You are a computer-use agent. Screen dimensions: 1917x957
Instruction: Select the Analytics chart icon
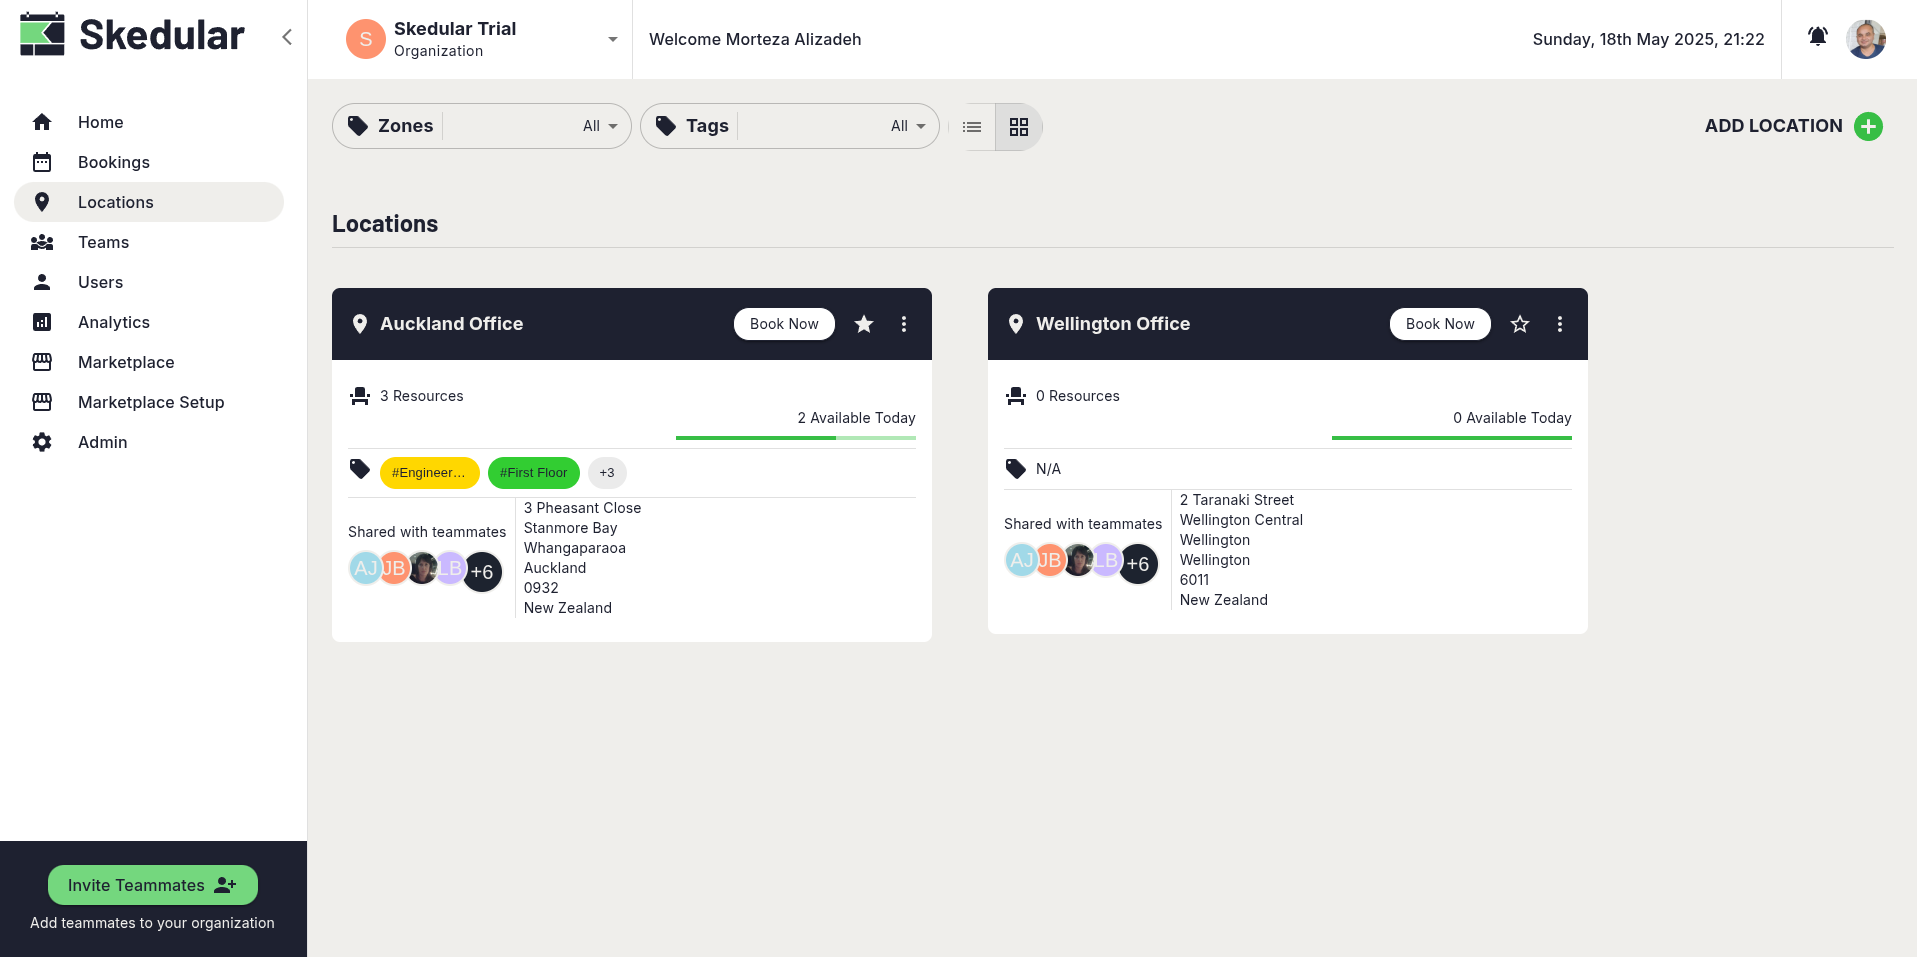click(42, 321)
